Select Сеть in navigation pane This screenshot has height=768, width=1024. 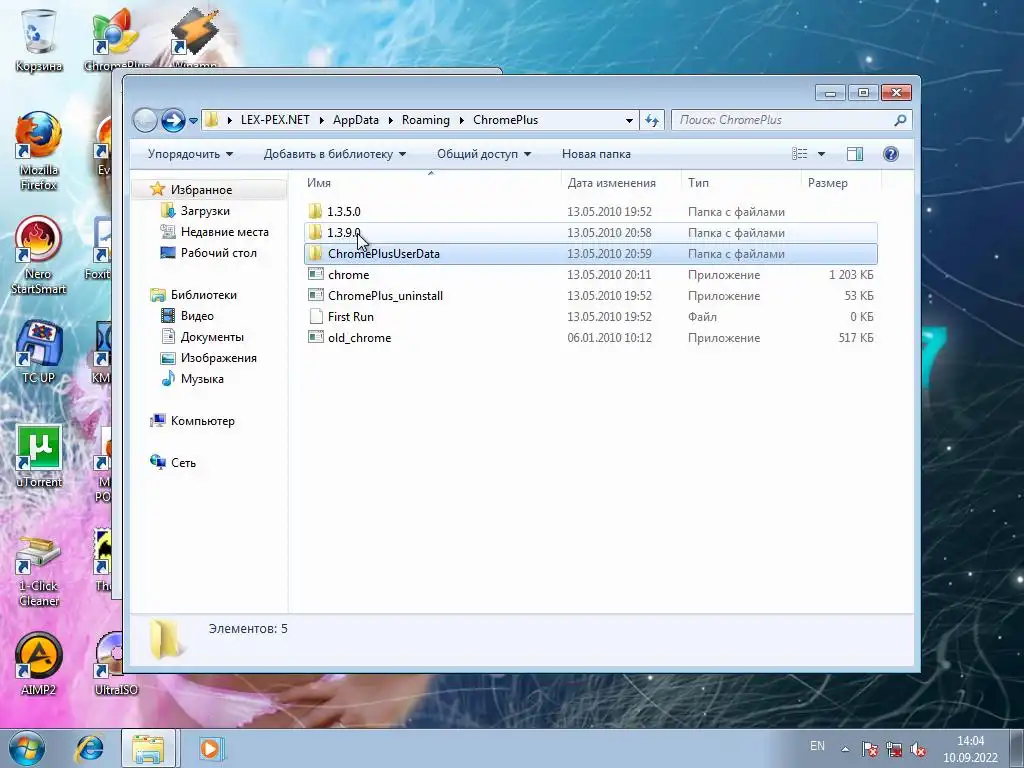tap(183, 463)
